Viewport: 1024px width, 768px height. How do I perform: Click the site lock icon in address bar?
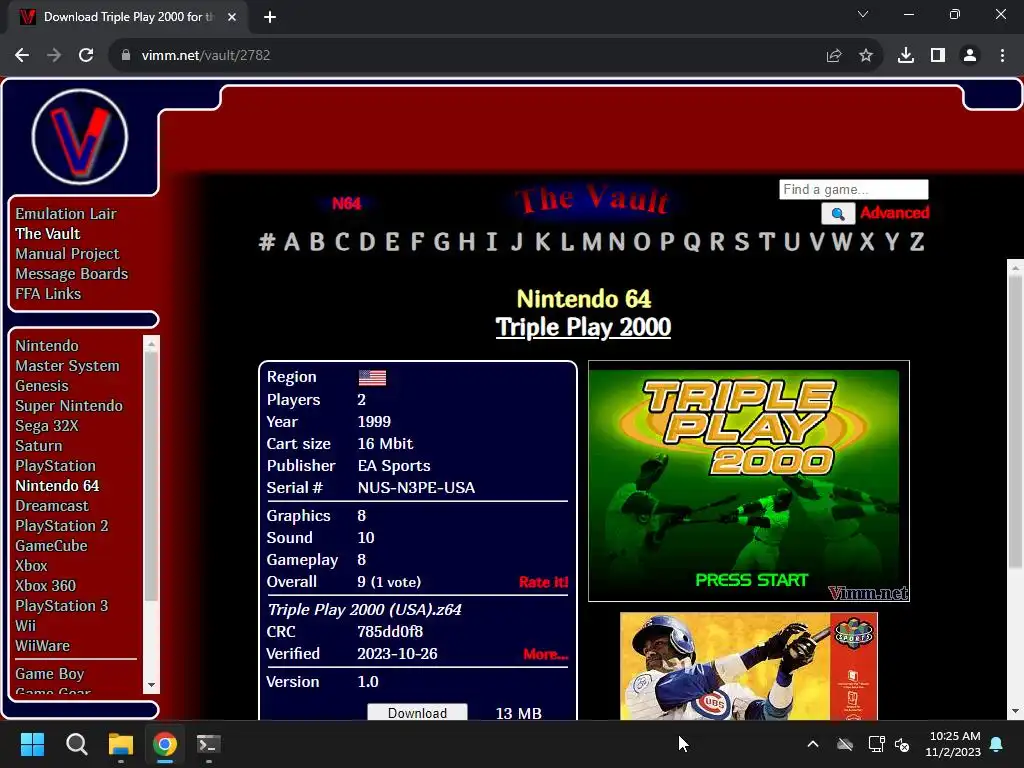126,56
